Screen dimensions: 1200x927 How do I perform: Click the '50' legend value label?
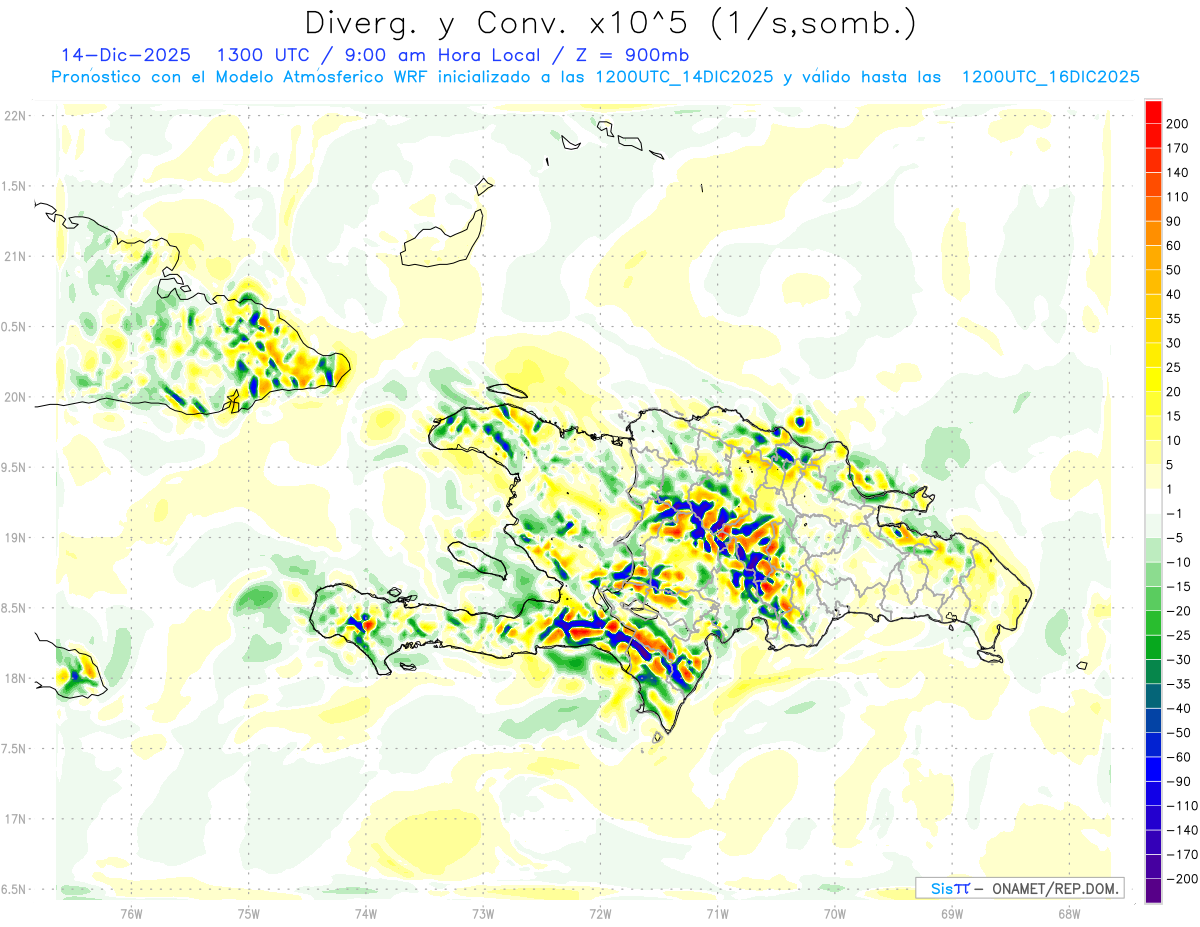pyautogui.click(x=1174, y=270)
